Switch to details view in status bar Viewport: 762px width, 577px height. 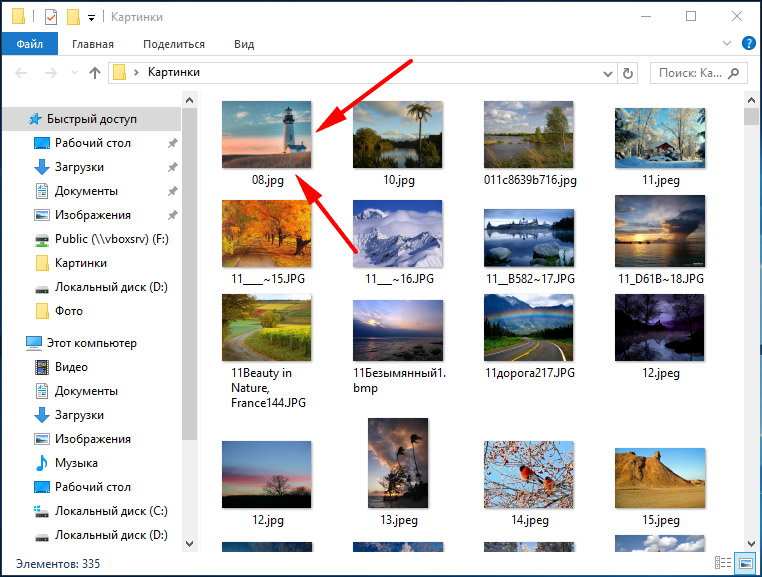coord(723,563)
